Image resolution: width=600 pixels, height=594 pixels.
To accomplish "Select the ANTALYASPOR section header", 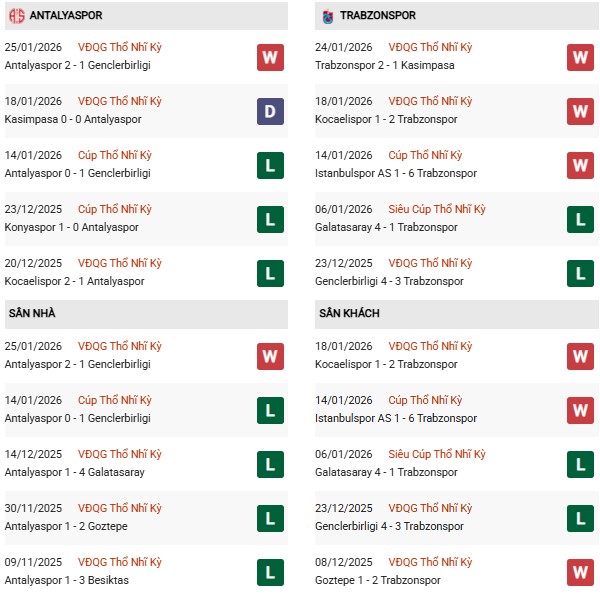I will (67, 16).
